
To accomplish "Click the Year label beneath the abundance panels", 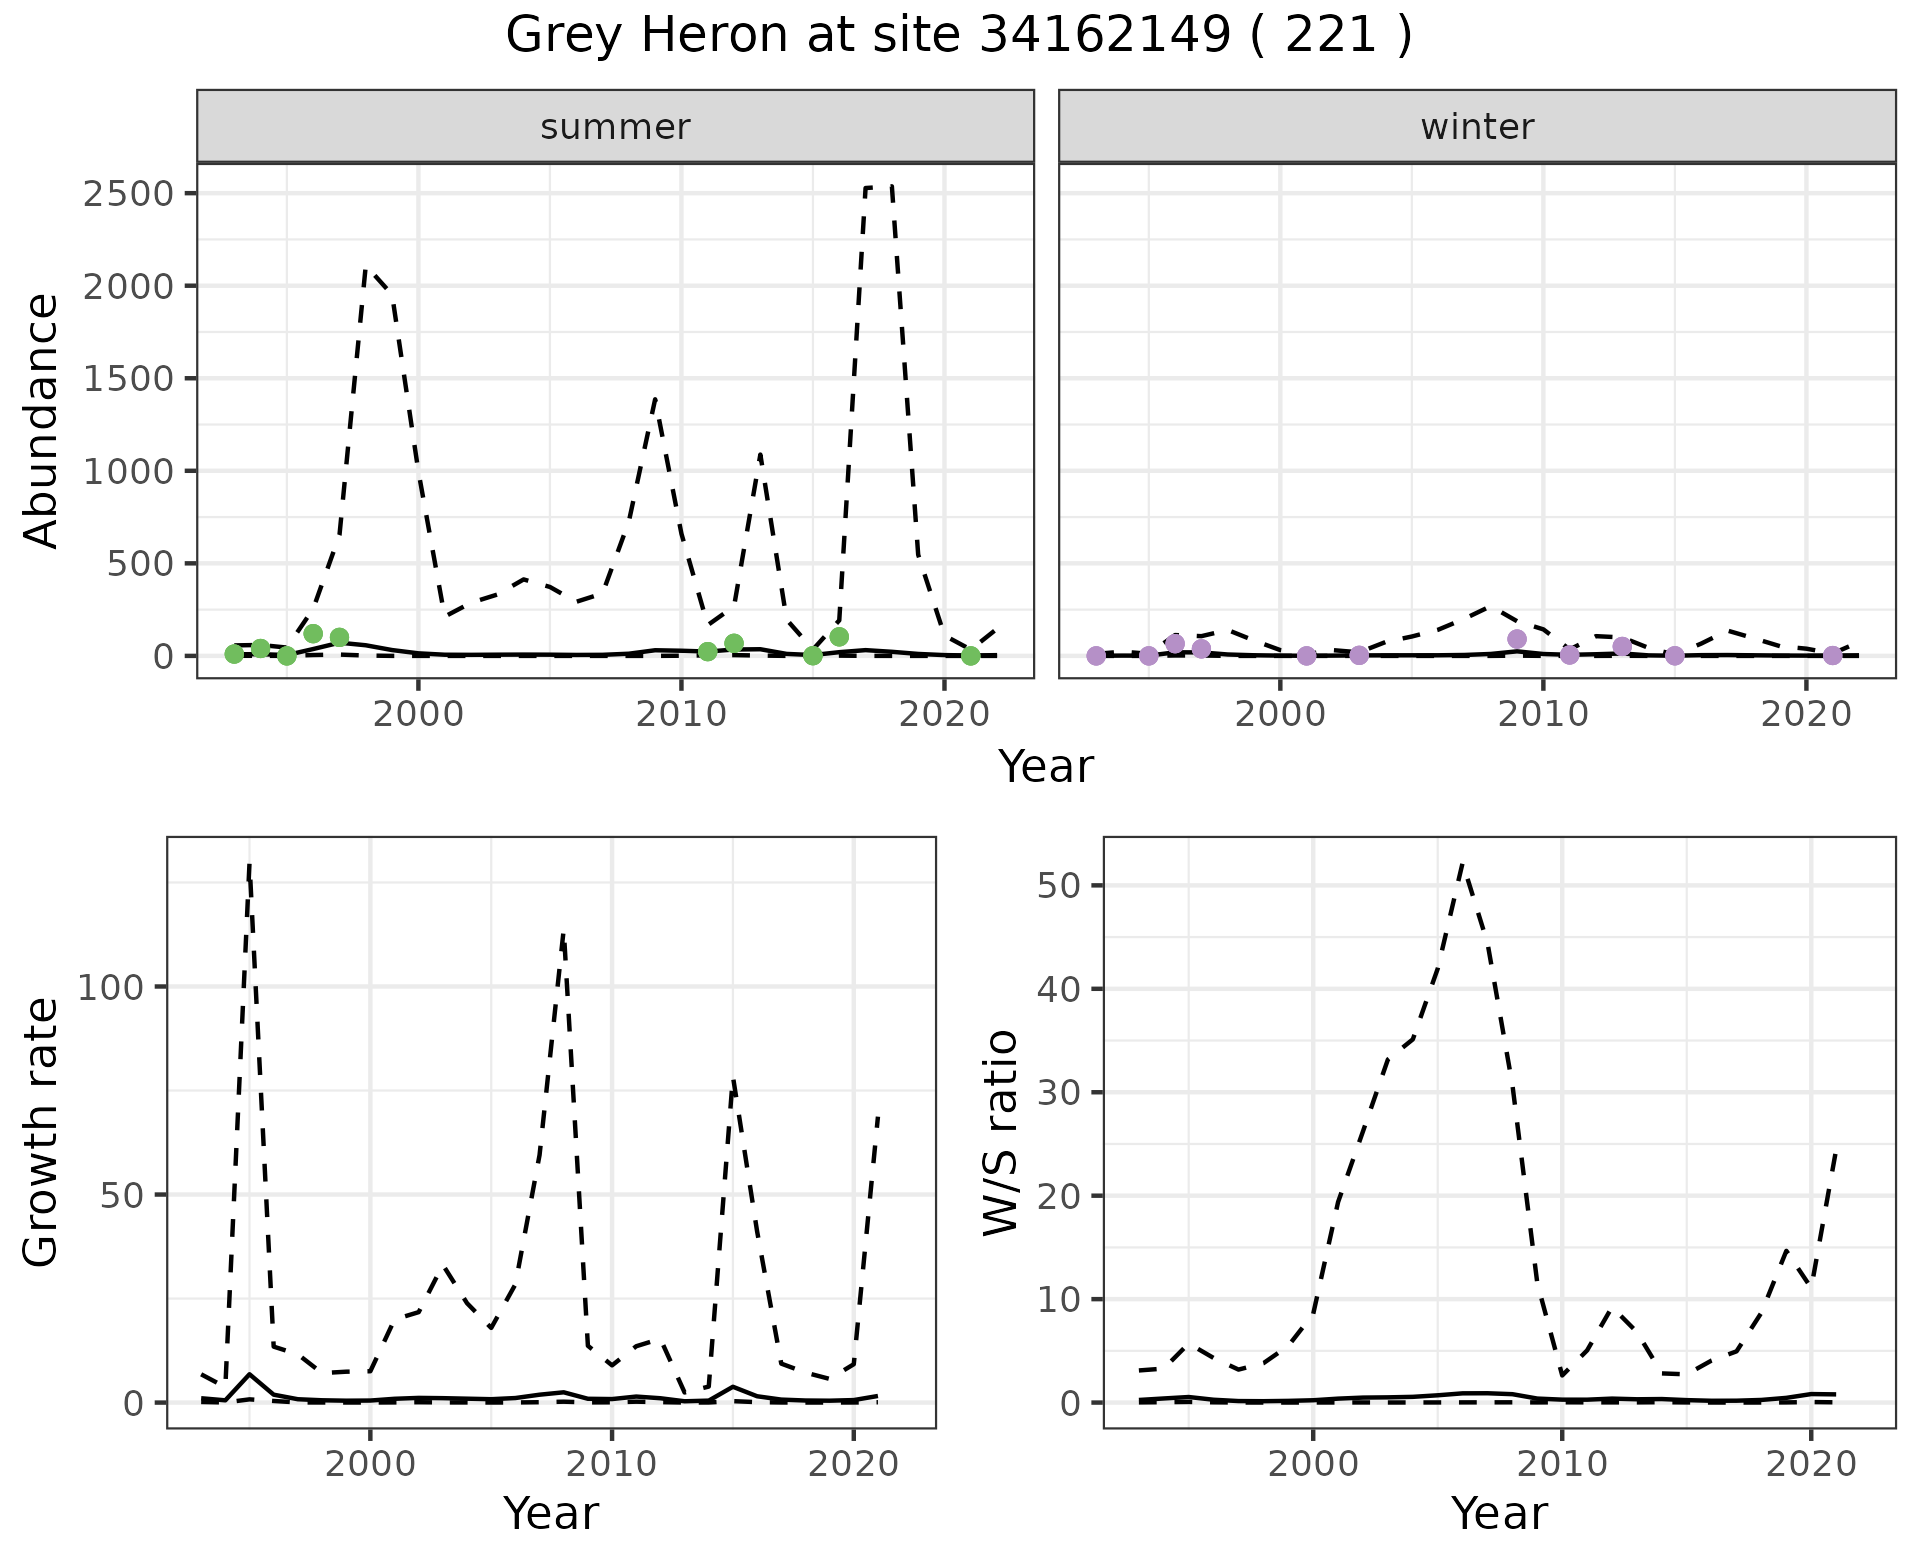I will tap(1046, 767).
